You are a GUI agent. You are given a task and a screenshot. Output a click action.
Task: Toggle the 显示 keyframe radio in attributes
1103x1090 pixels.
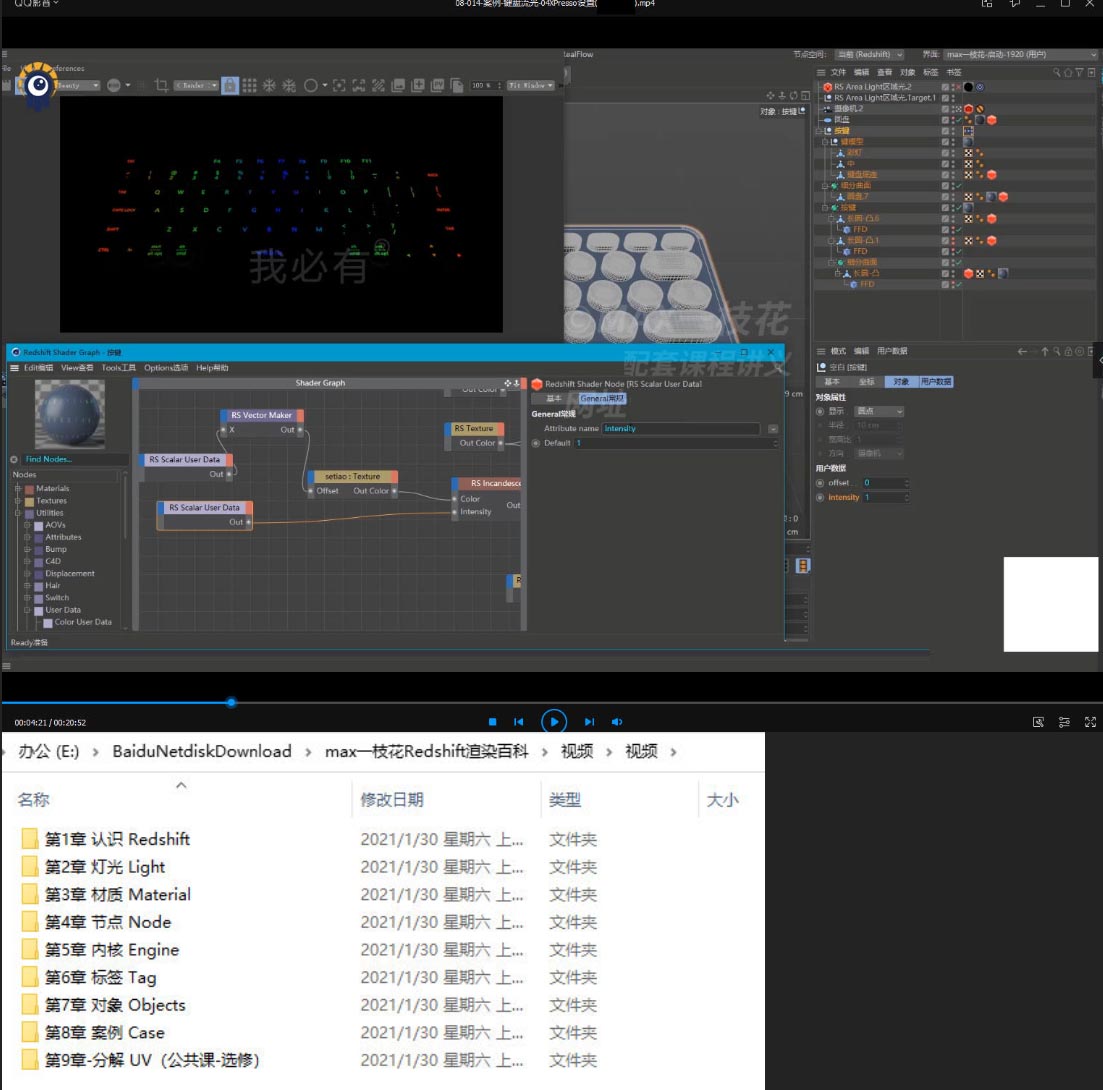pyautogui.click(x=820, y=411)
